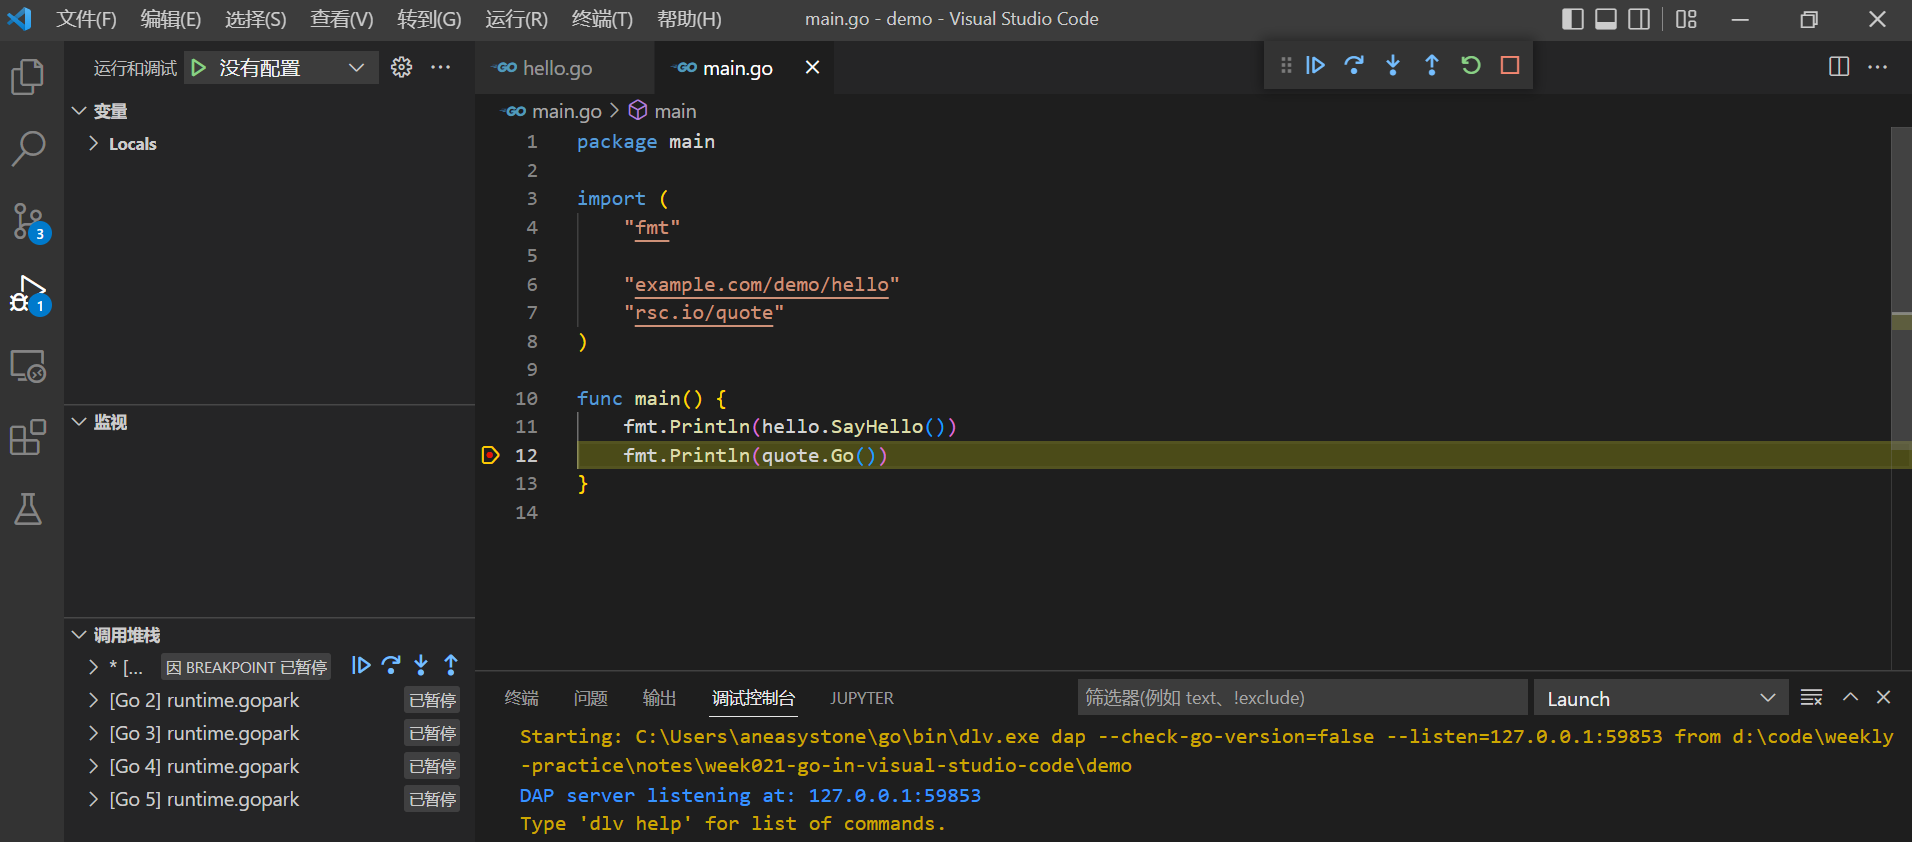
Task: Open launch.json with gear icon
Action: click(401, 67)
